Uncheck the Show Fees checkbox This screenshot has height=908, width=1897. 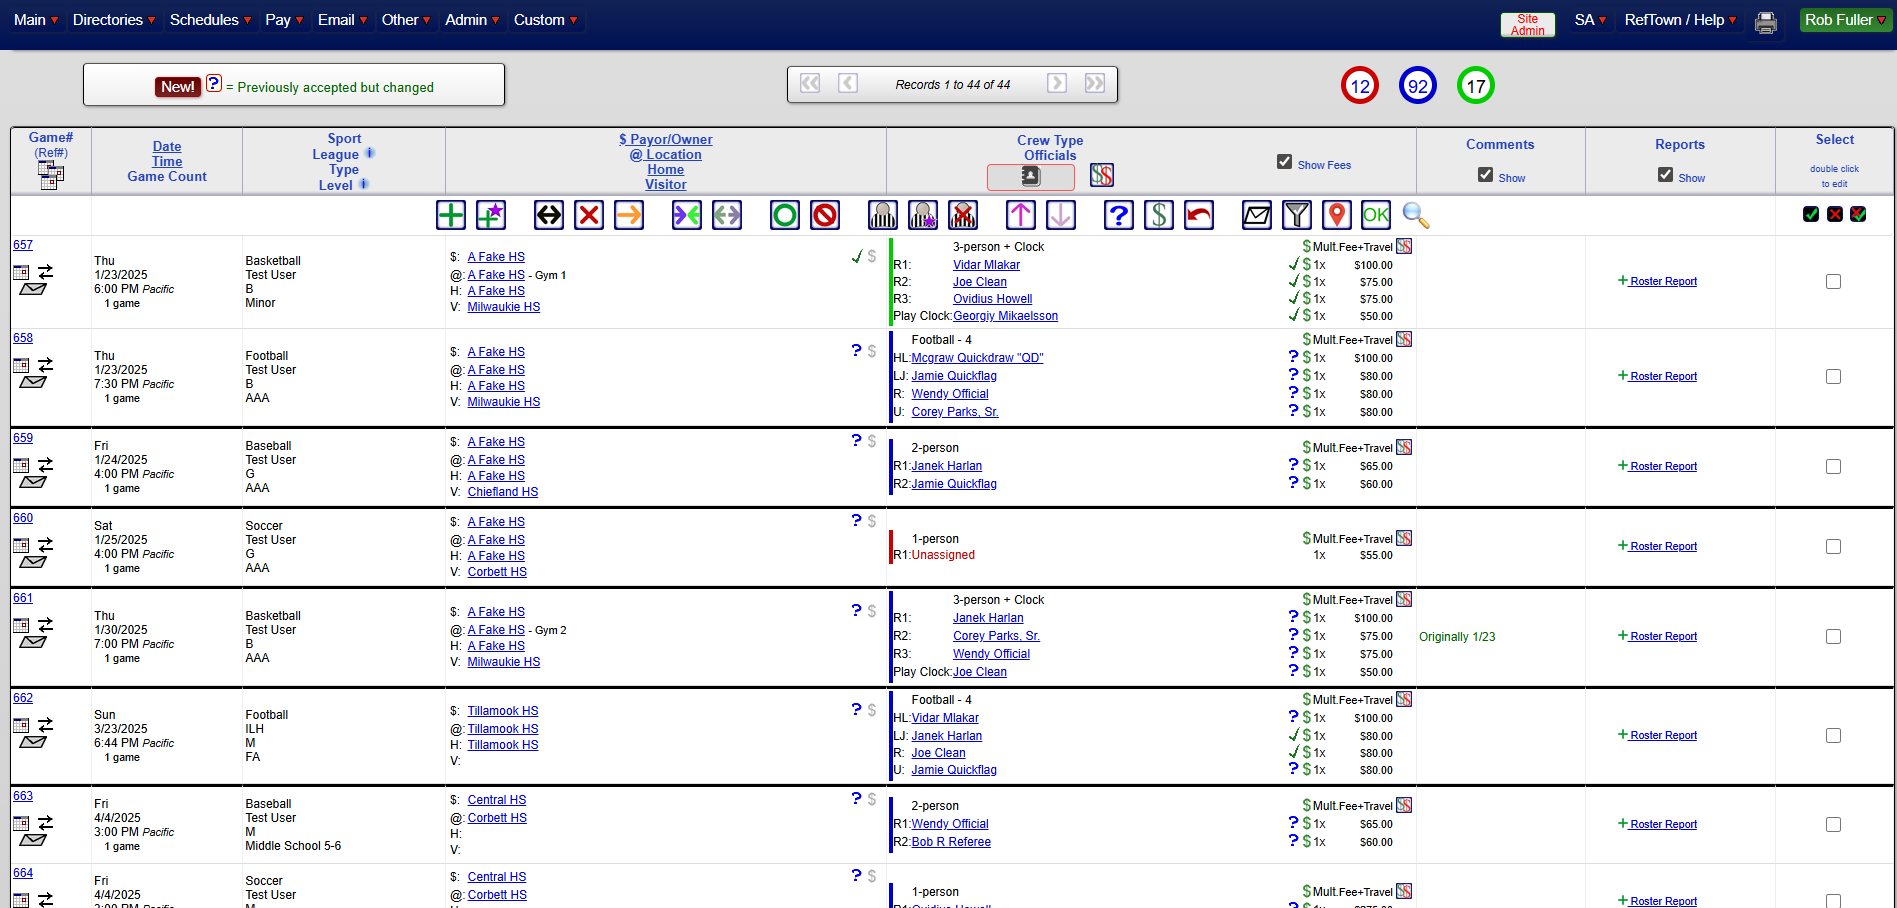pyautogui.click(x=1284, y=163)
